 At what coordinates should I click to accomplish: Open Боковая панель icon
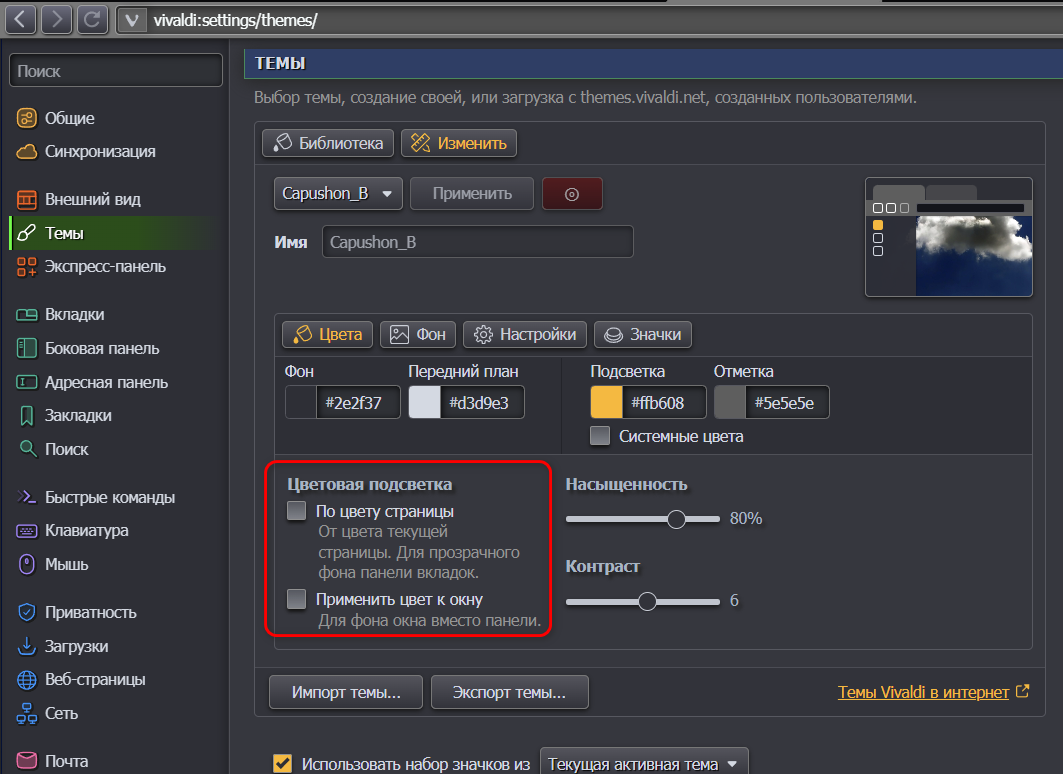(26, 348)
